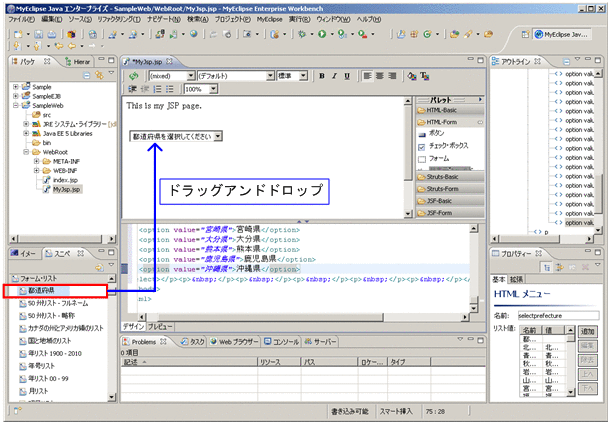
Task: Open the MyEclipse menu
Action: point(268,19)
